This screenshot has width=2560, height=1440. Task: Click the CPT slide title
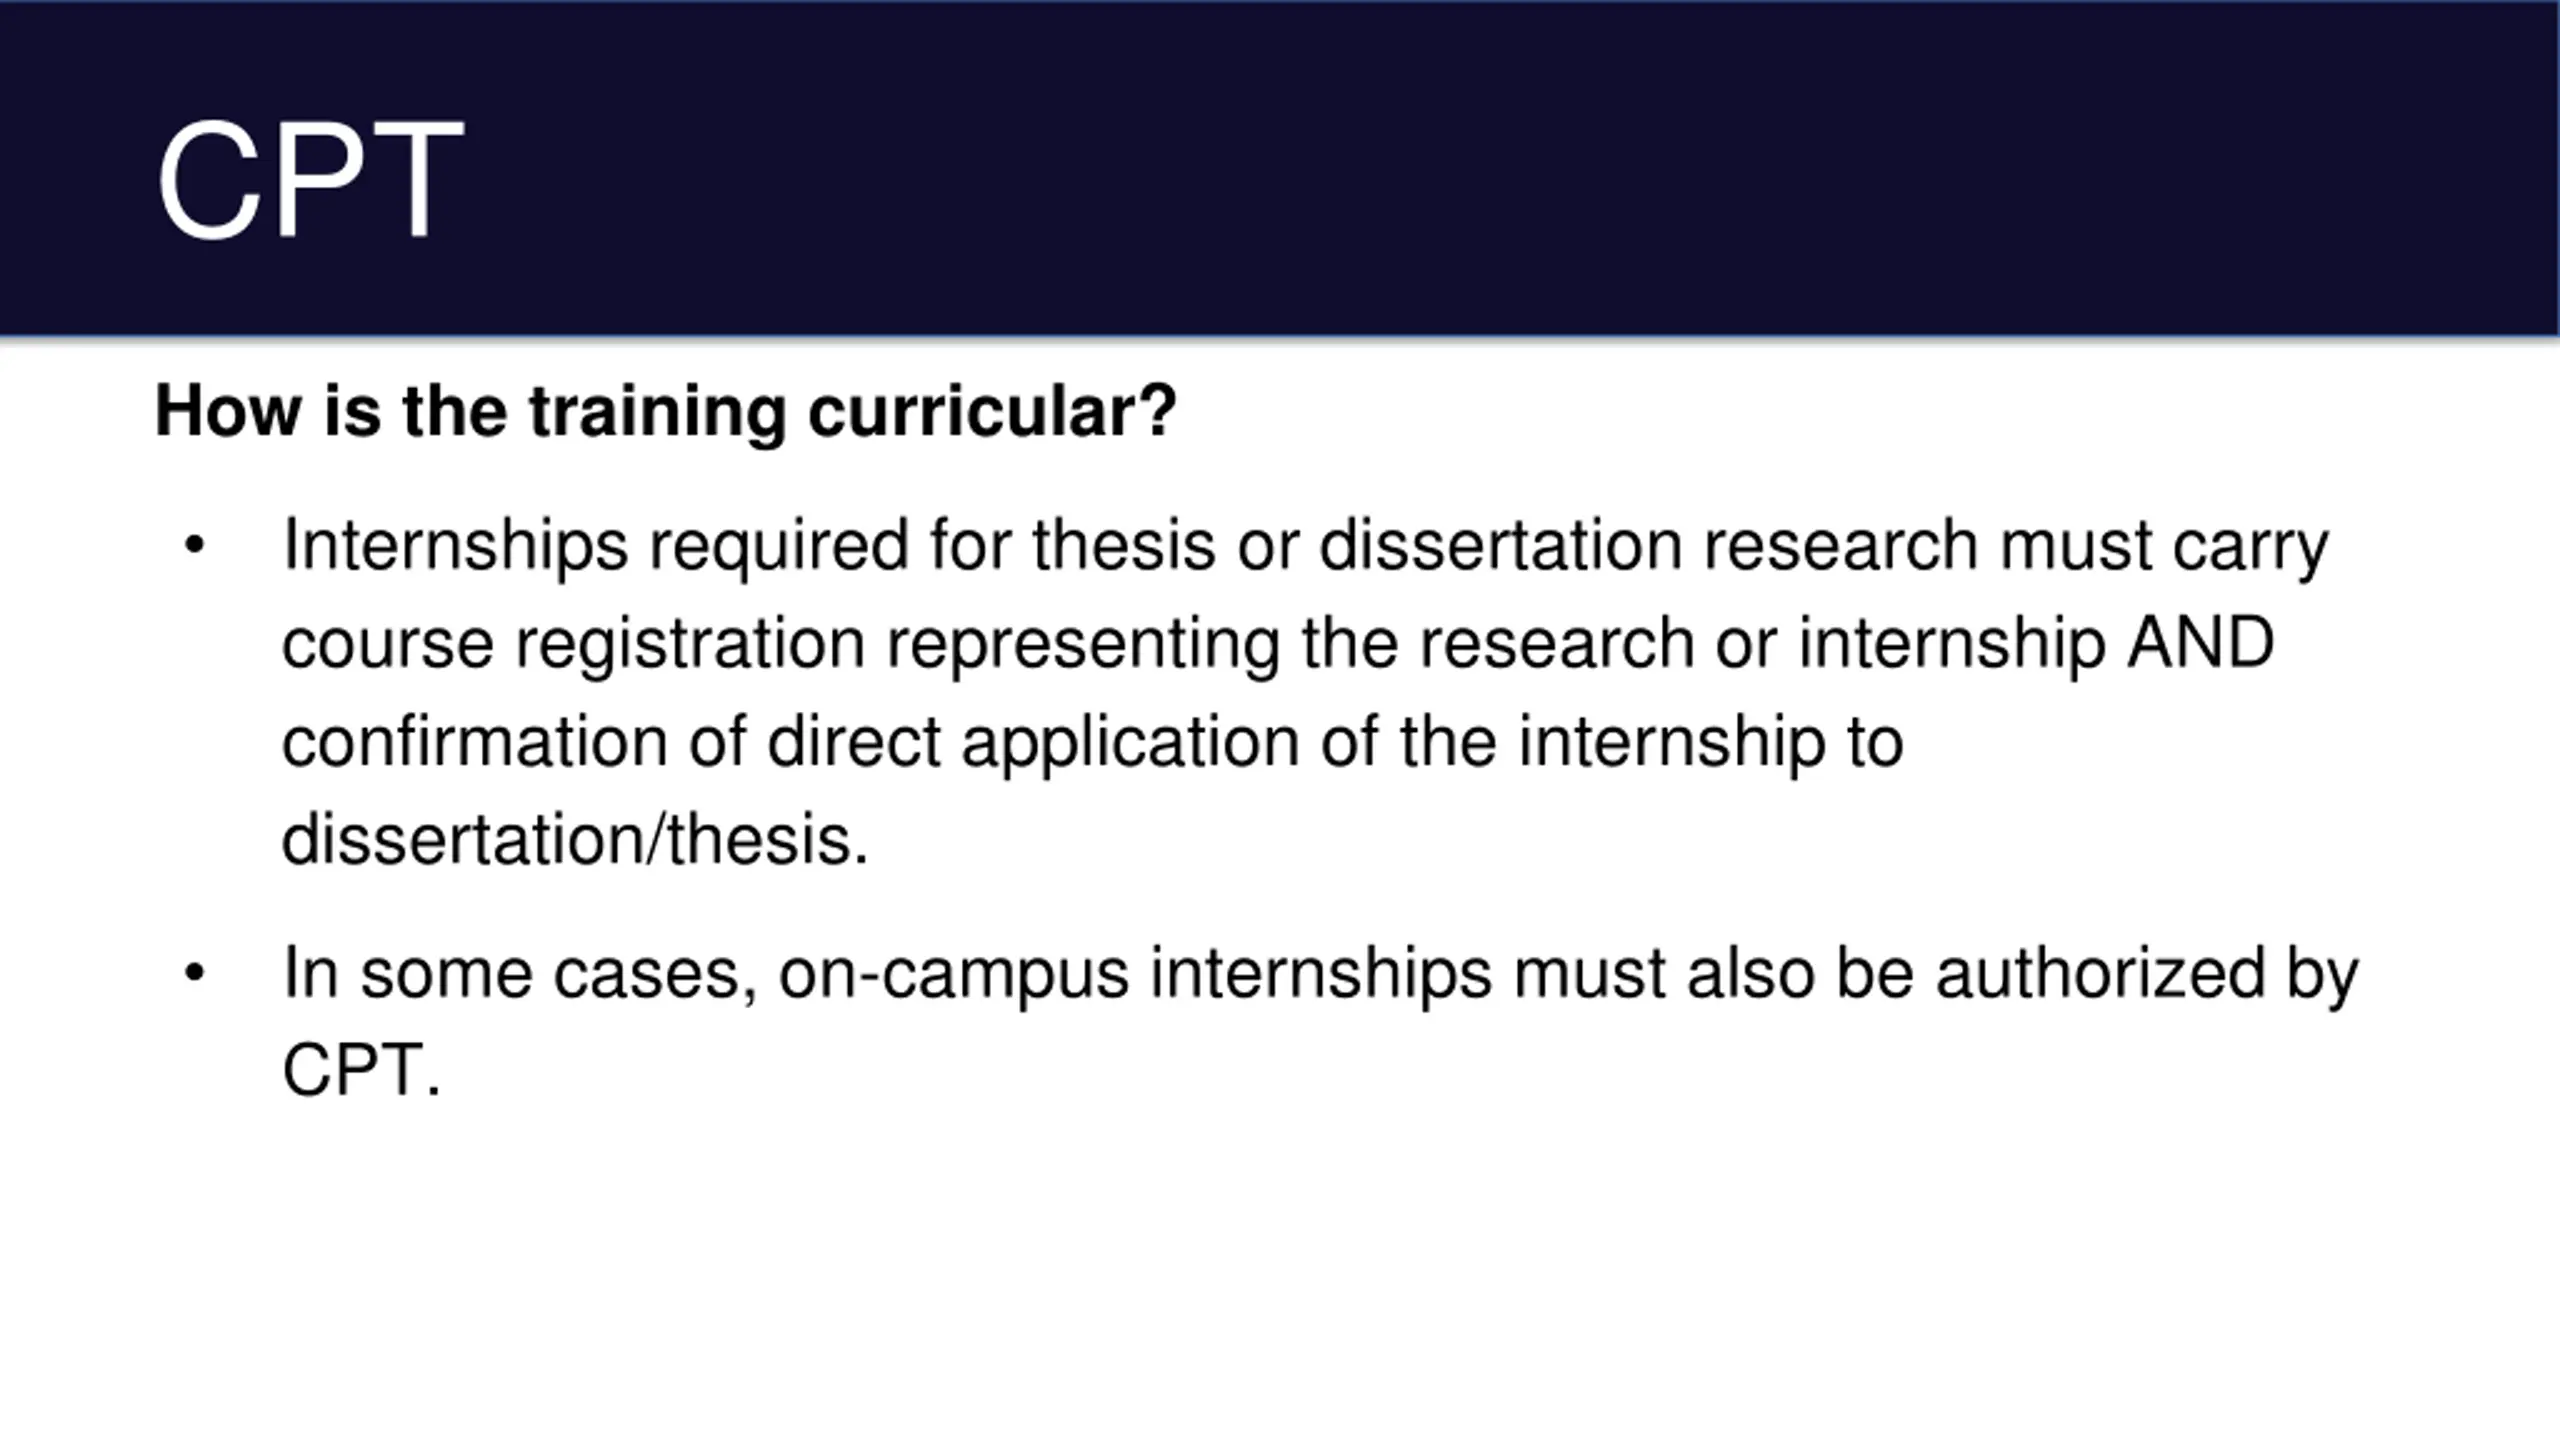309,180
